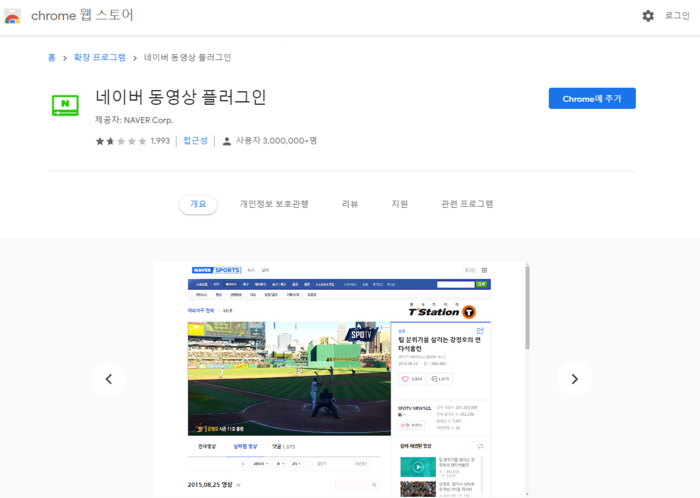This screenshot has width=700, height=498.
Task: Click the green search button in screenshot
Action: 482,284
